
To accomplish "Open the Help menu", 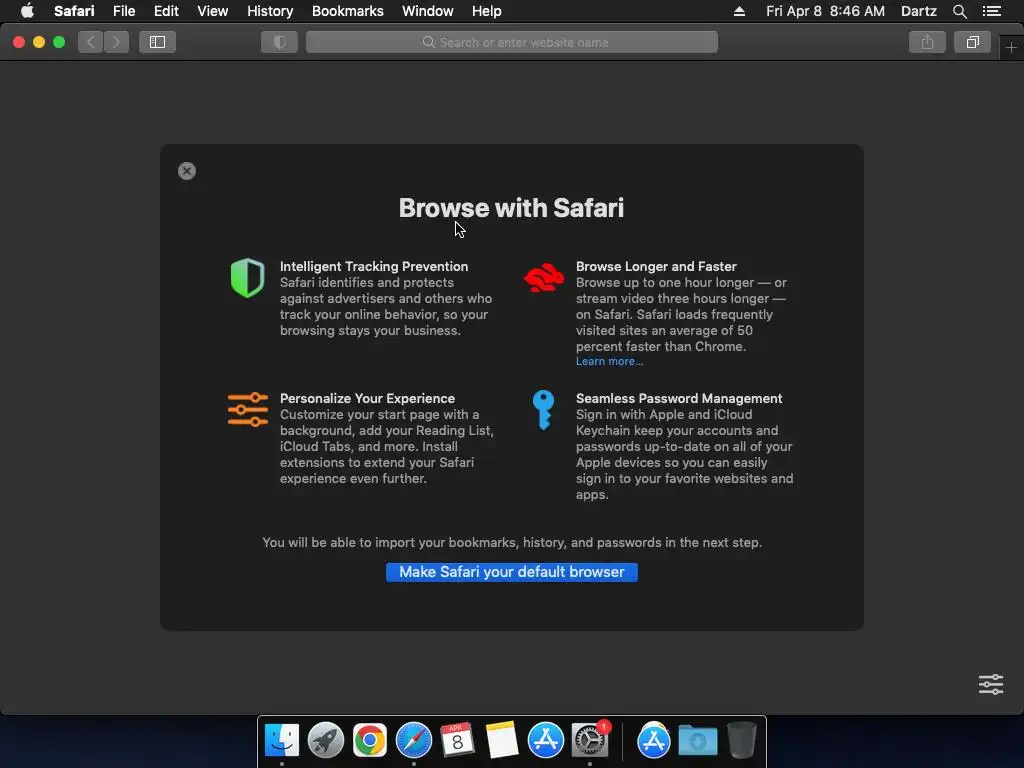I will [487, 11].
